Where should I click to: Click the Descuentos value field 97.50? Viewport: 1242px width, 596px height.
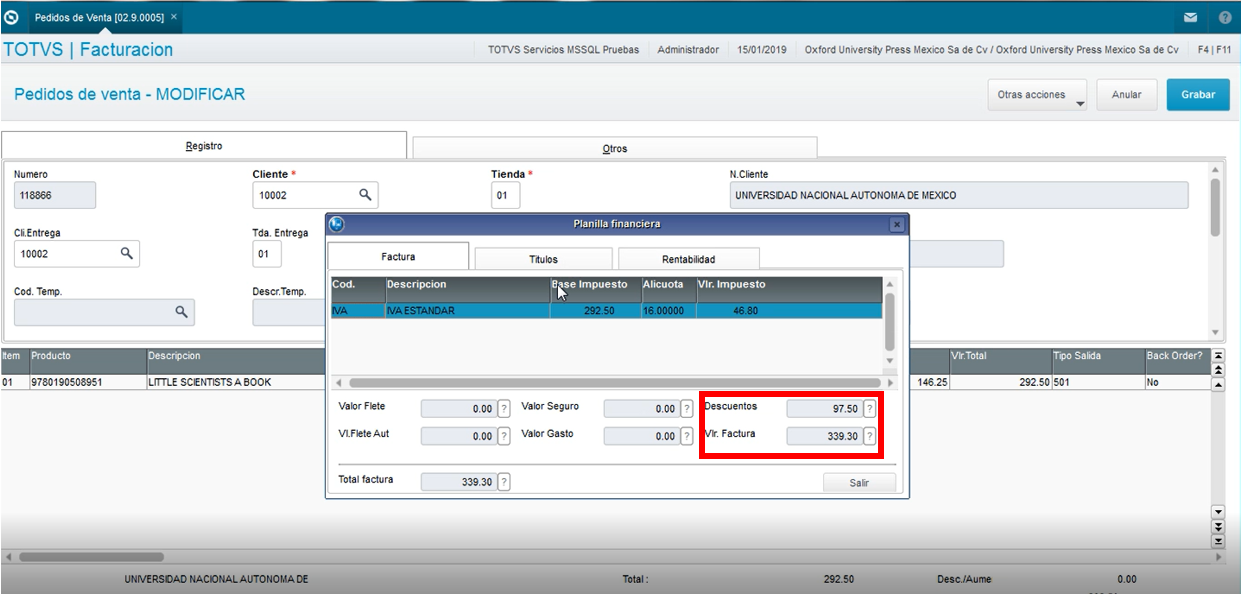pyautogui.click(x=824, y=408)
